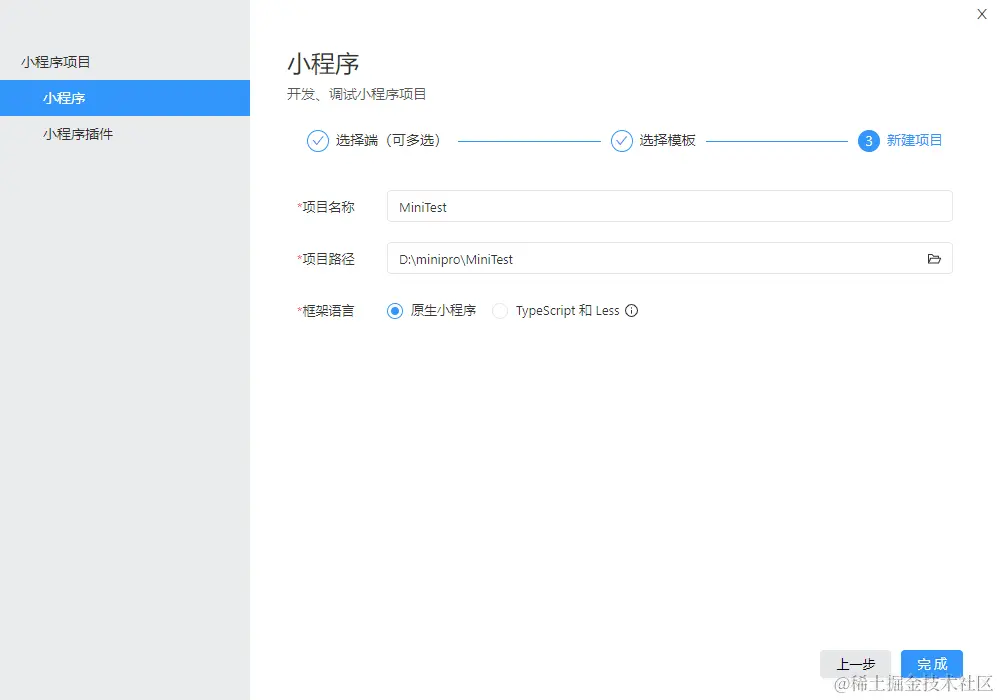Viewport: 1000px width, 700px height.
Task: Close the dialog with the X icon
Action: [x=982, y=14]
